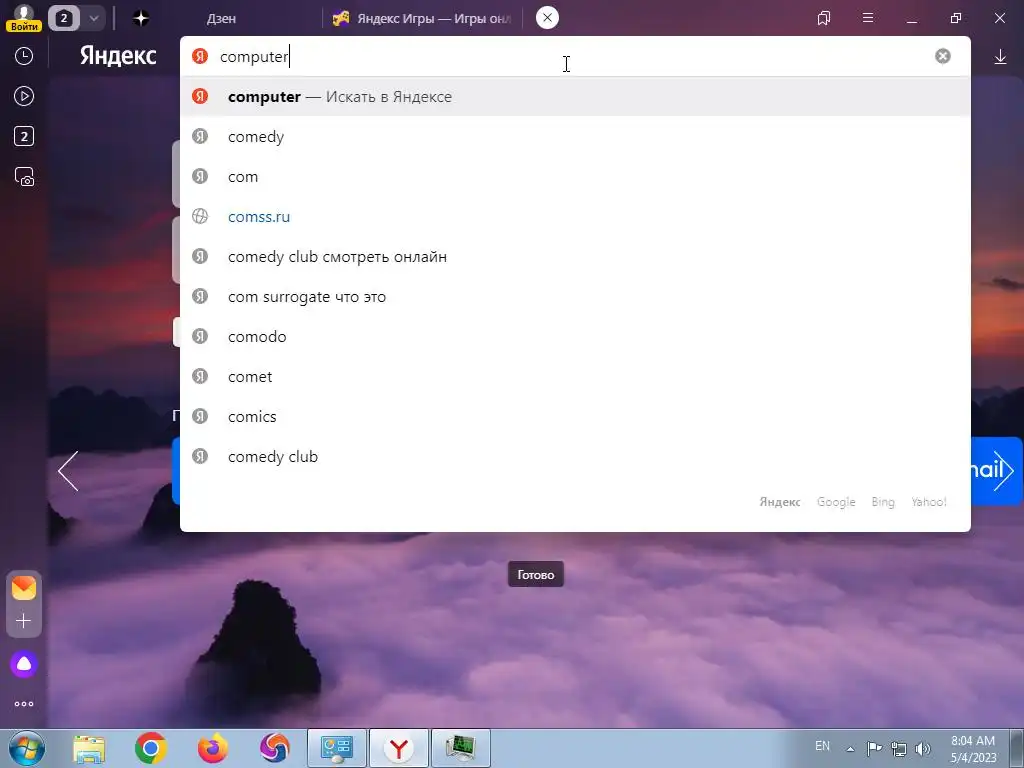Open the volume speaker tray icon
The width and height of the screenshot is (1024, 768).
tap(923, 749)
